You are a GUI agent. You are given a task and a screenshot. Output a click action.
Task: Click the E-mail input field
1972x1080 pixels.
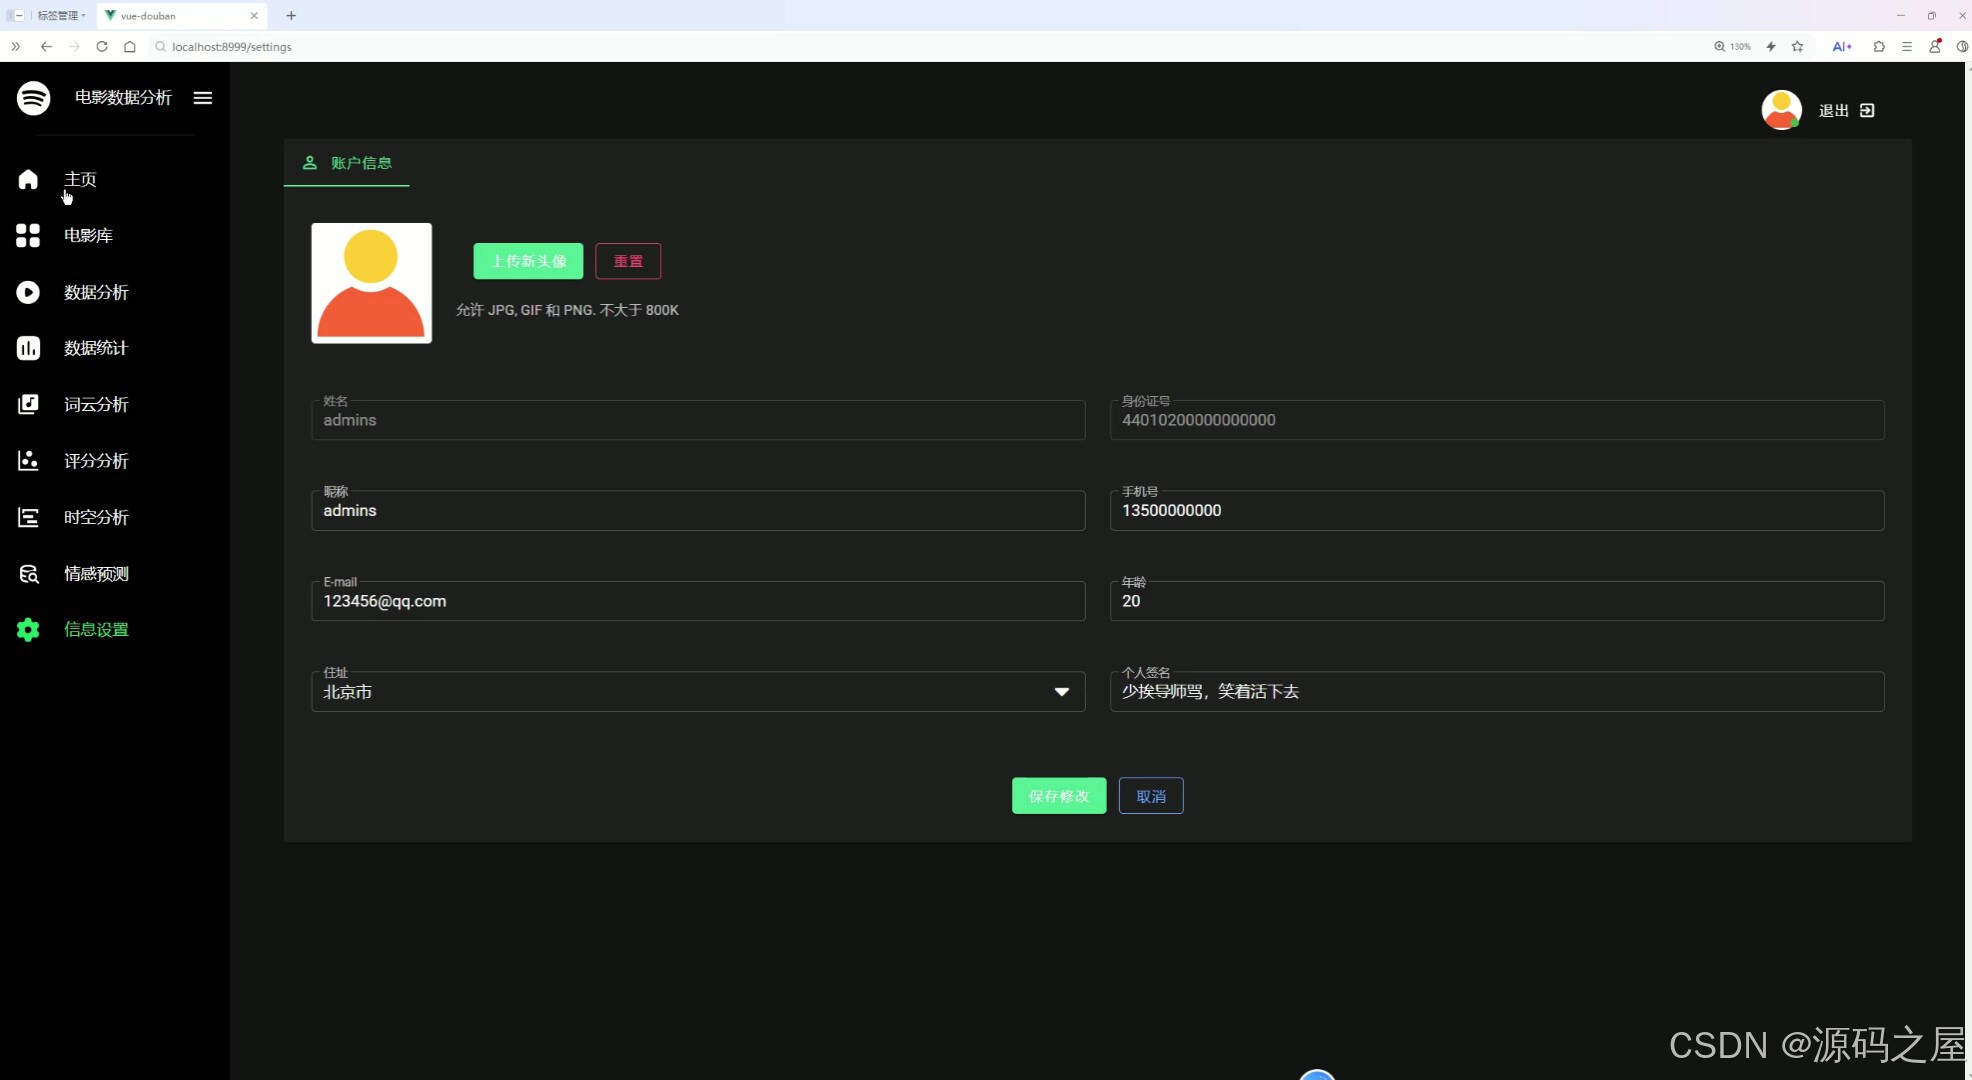point(698,601)
